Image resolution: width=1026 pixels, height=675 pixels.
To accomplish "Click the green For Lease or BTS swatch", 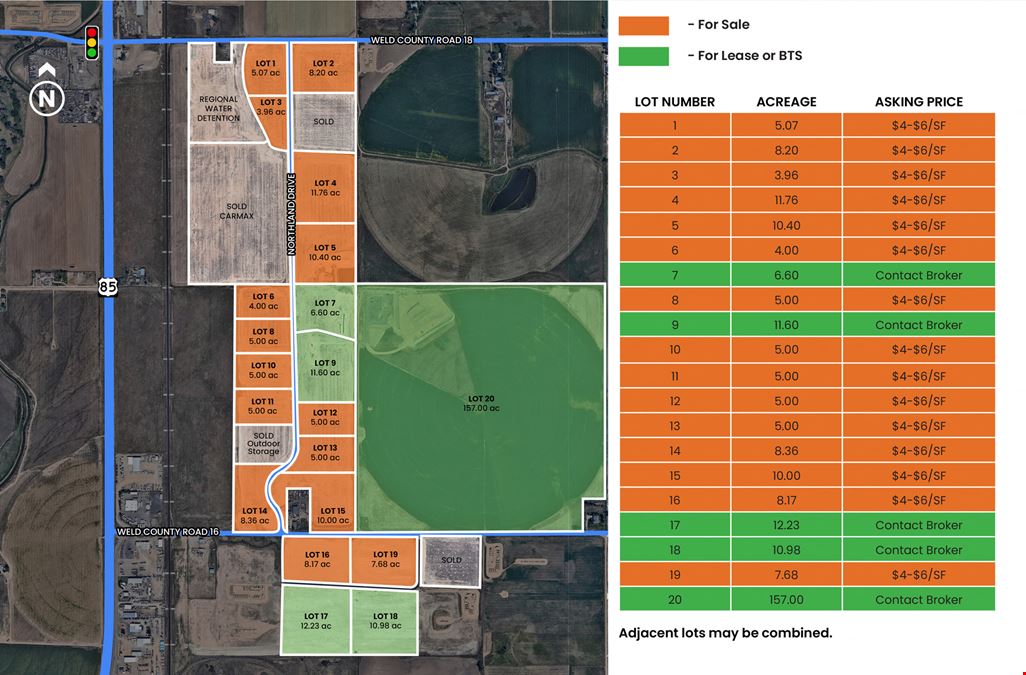I will pyautogui.click(x=644, y=56).
